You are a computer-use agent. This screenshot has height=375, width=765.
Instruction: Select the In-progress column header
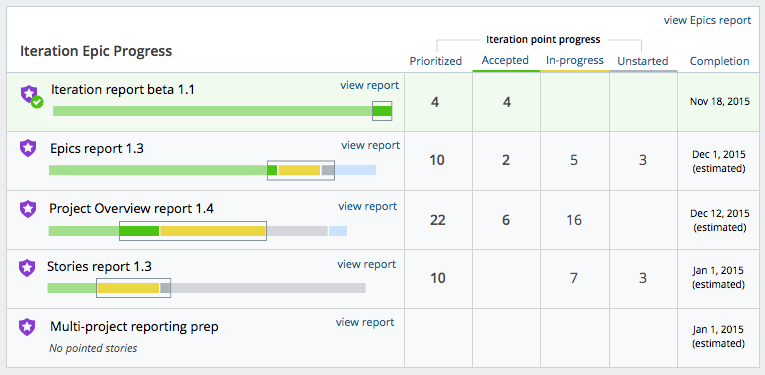pos(575,60)
